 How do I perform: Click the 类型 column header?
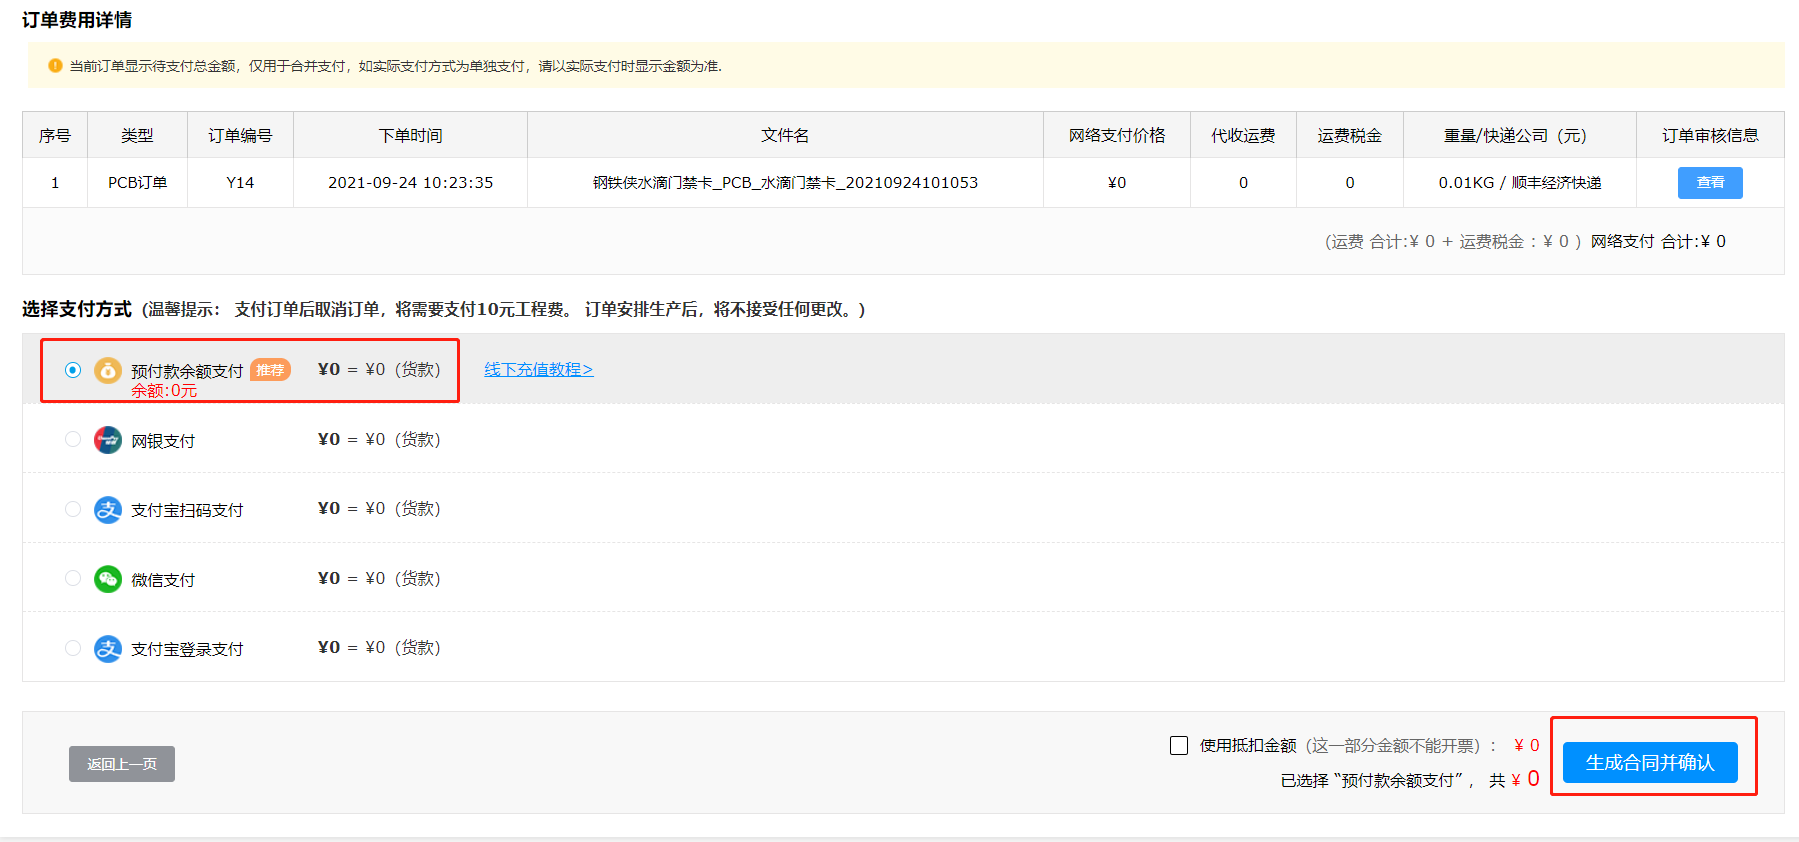[138, 135]
